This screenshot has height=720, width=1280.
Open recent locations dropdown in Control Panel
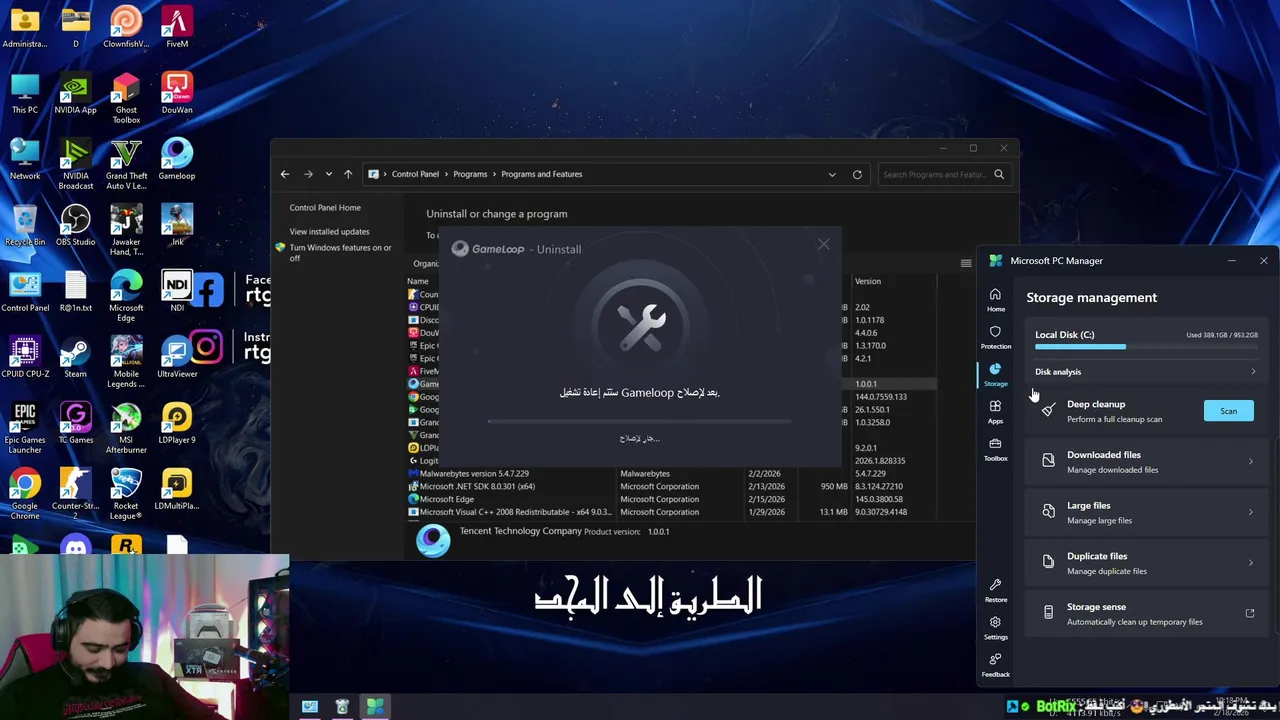point(328,174)
